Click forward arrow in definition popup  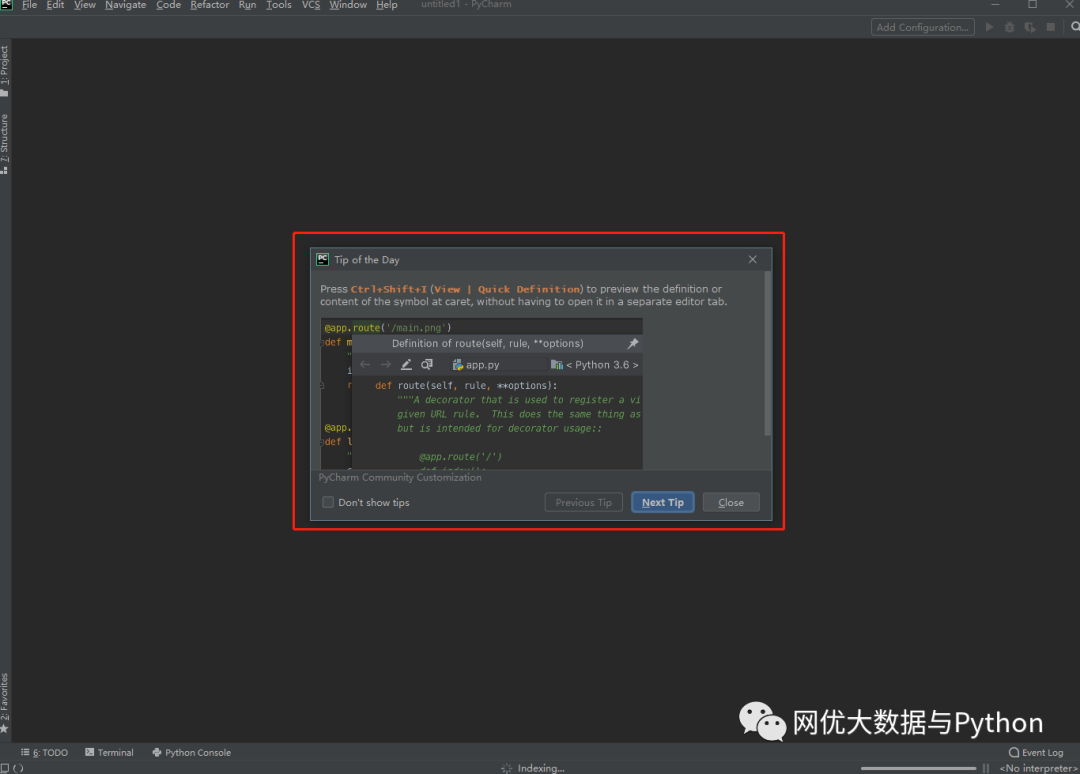(386, 364)
